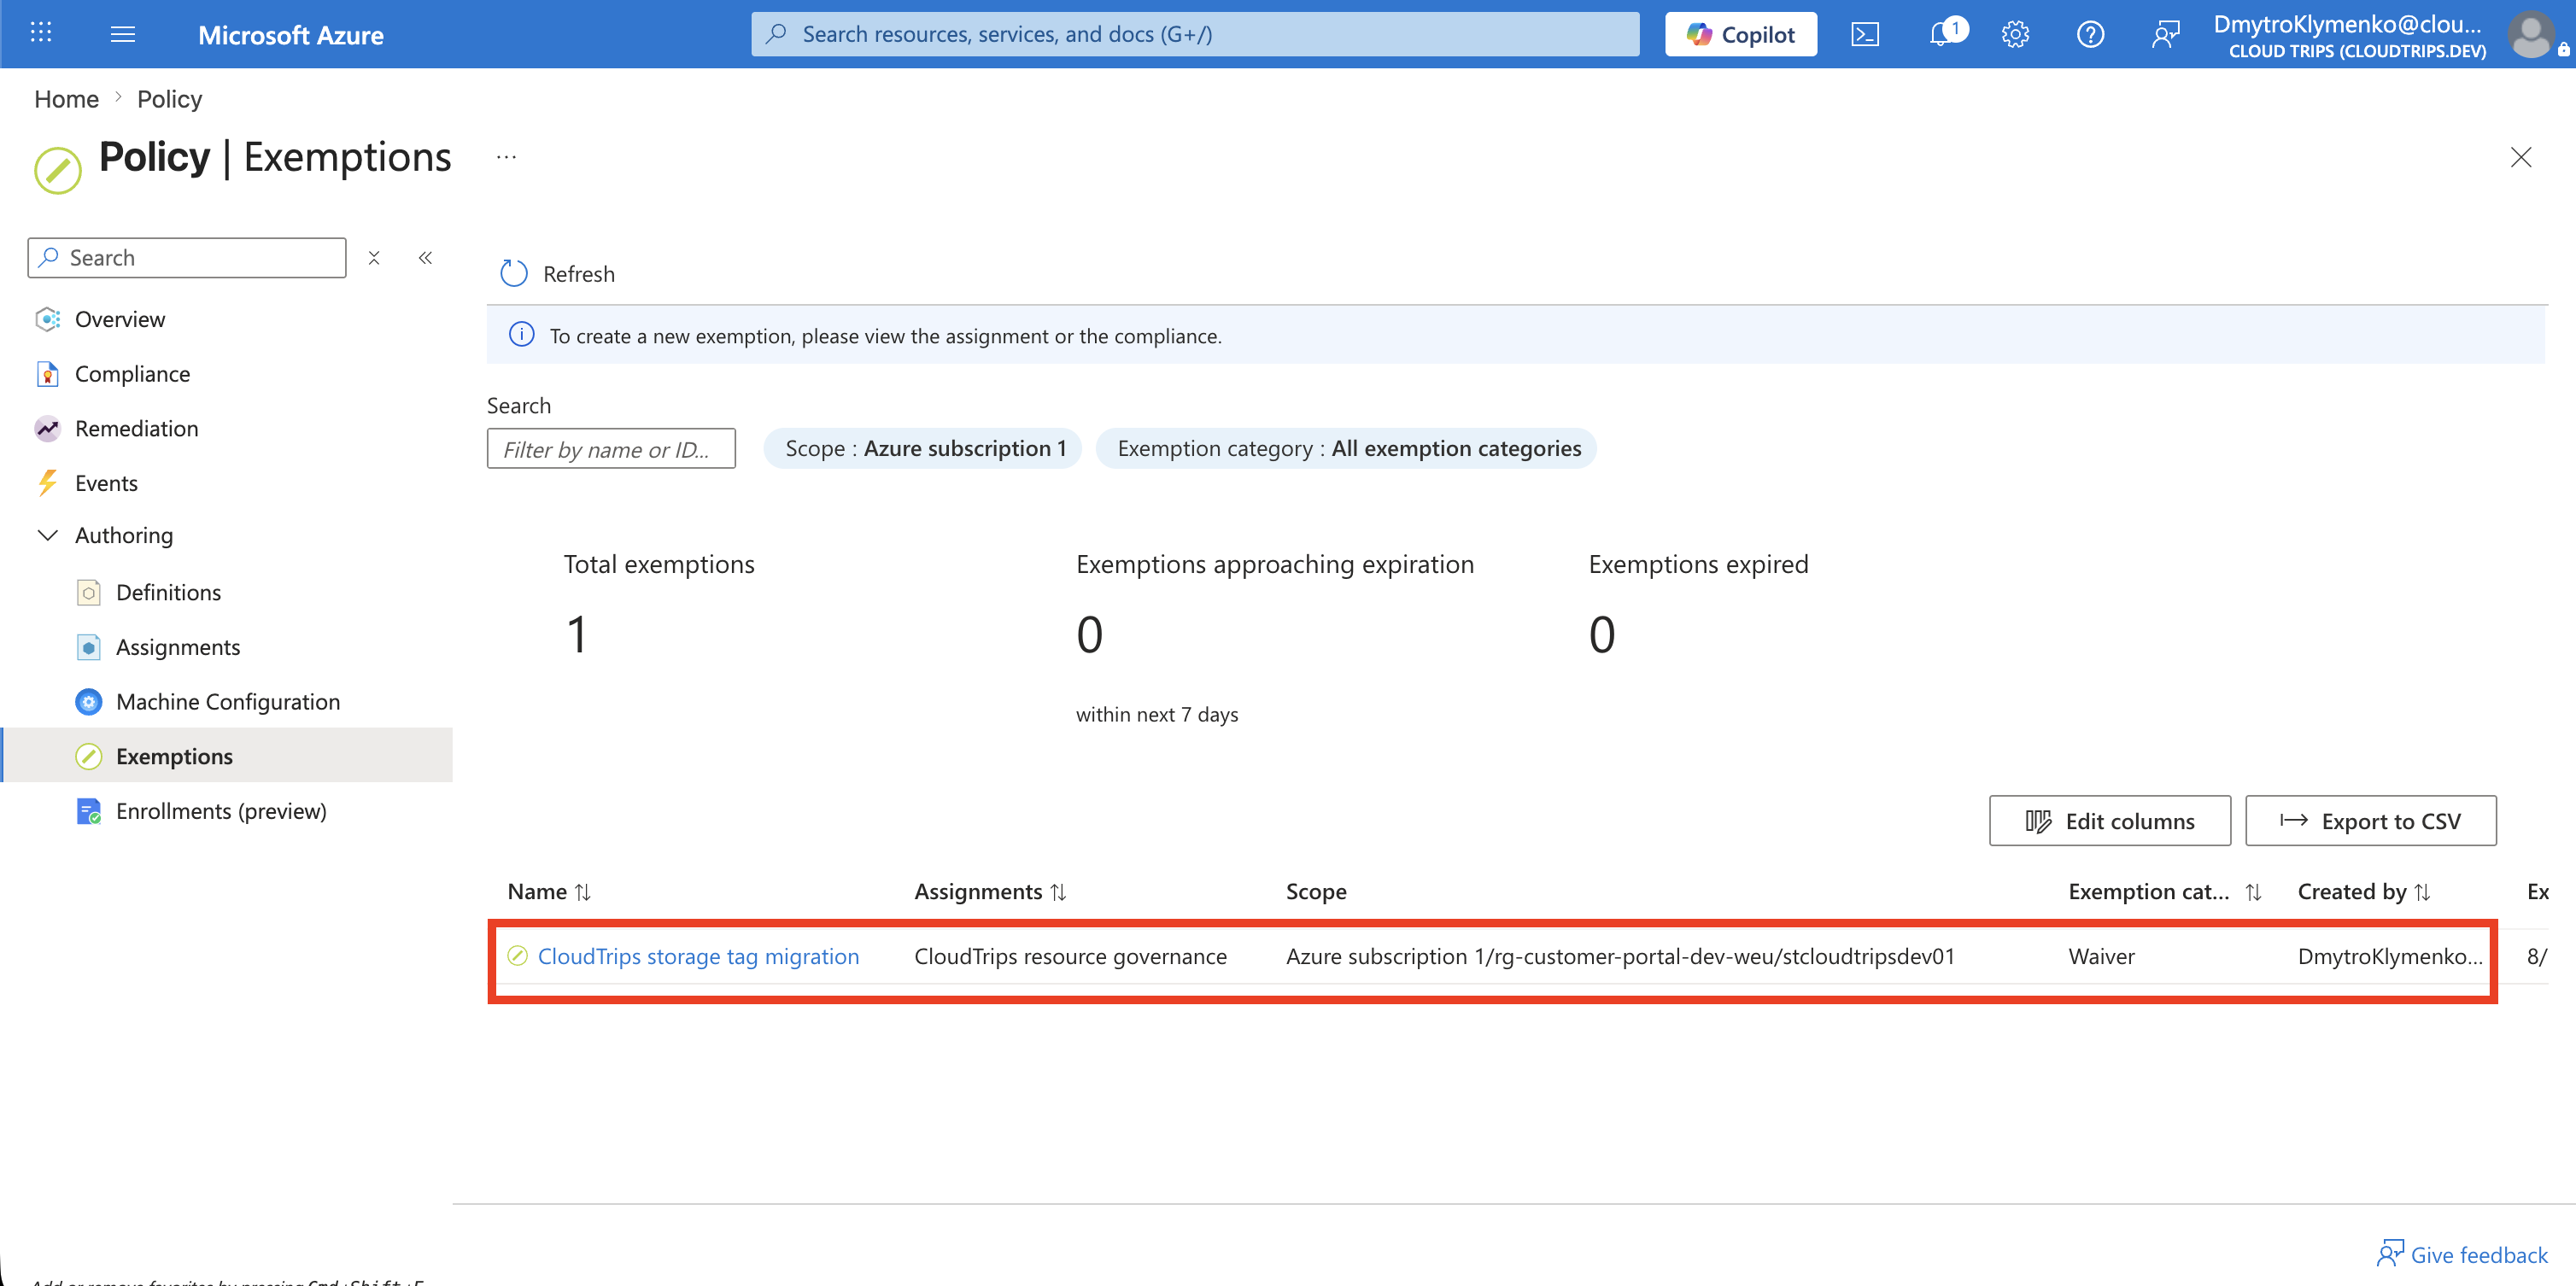Click the Waiver category cell

2101,956
